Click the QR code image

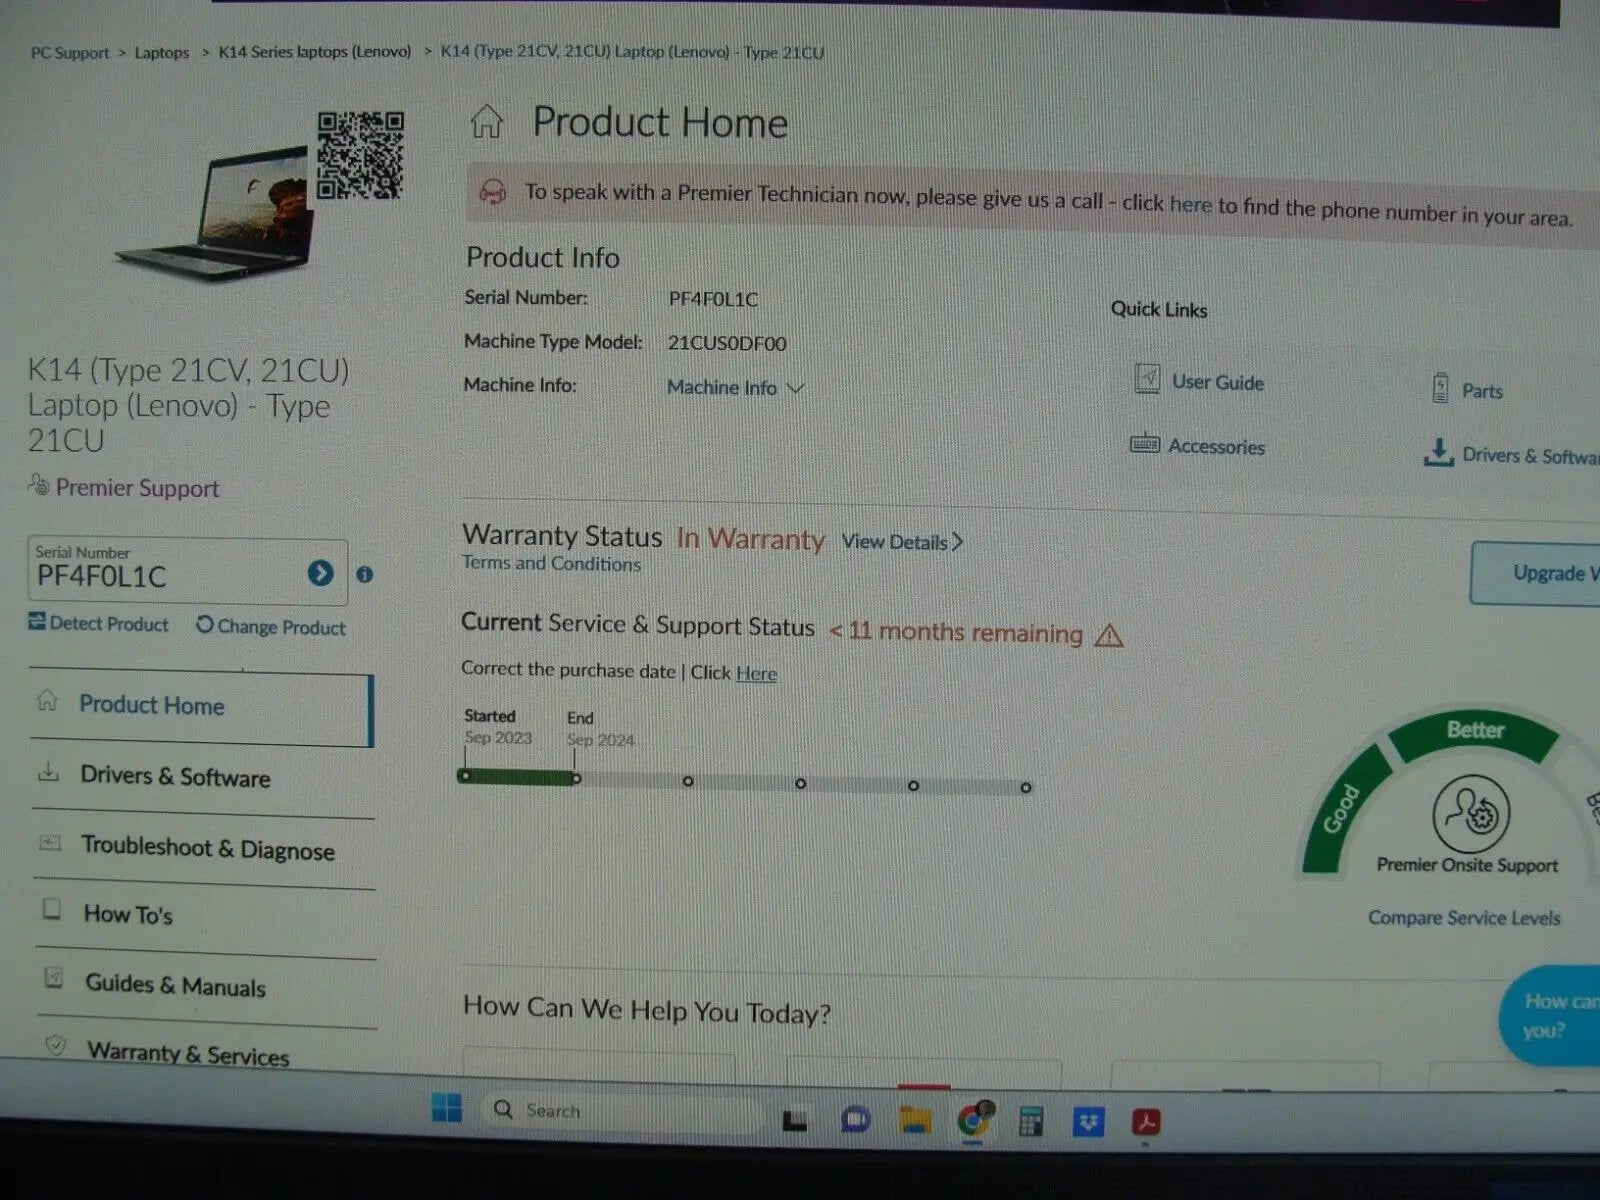[360, 155]
